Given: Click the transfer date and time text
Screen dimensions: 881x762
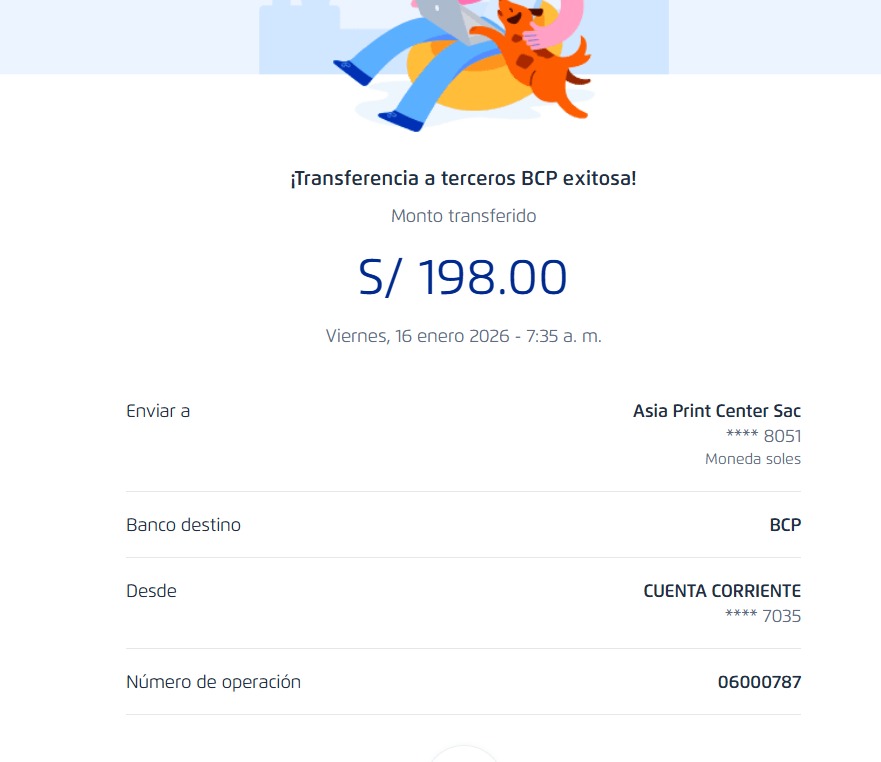Looking at the screenshot, I should (x=463, y=336).
